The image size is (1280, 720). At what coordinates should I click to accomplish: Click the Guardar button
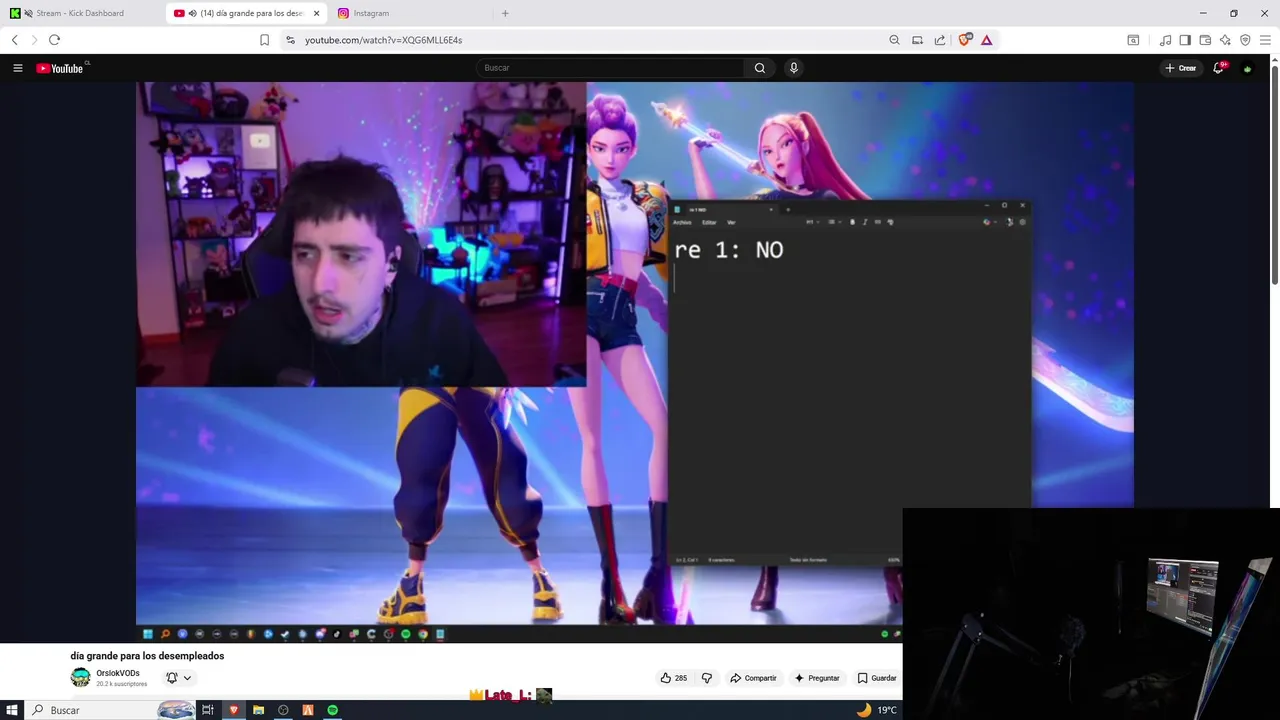(877, 678)
